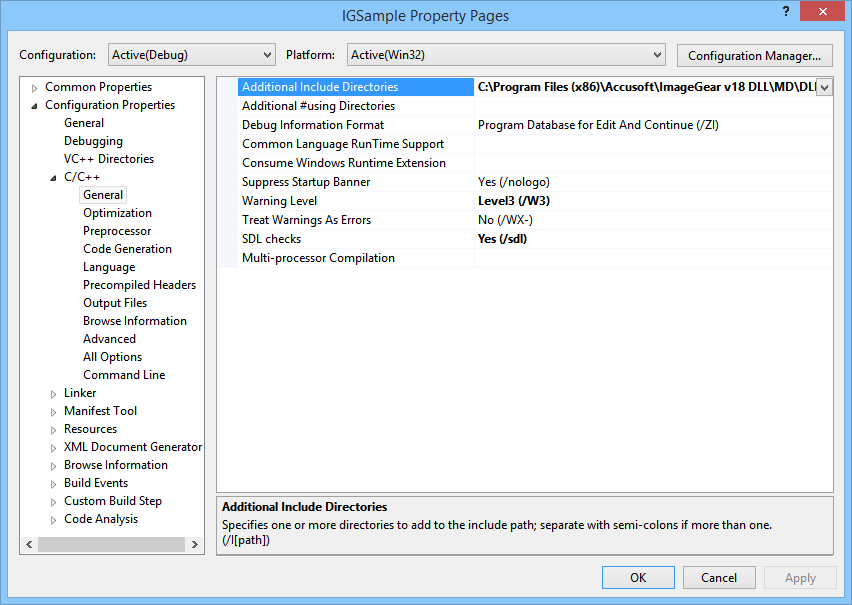Expand the Linker node arrow

tap(54, 394)
